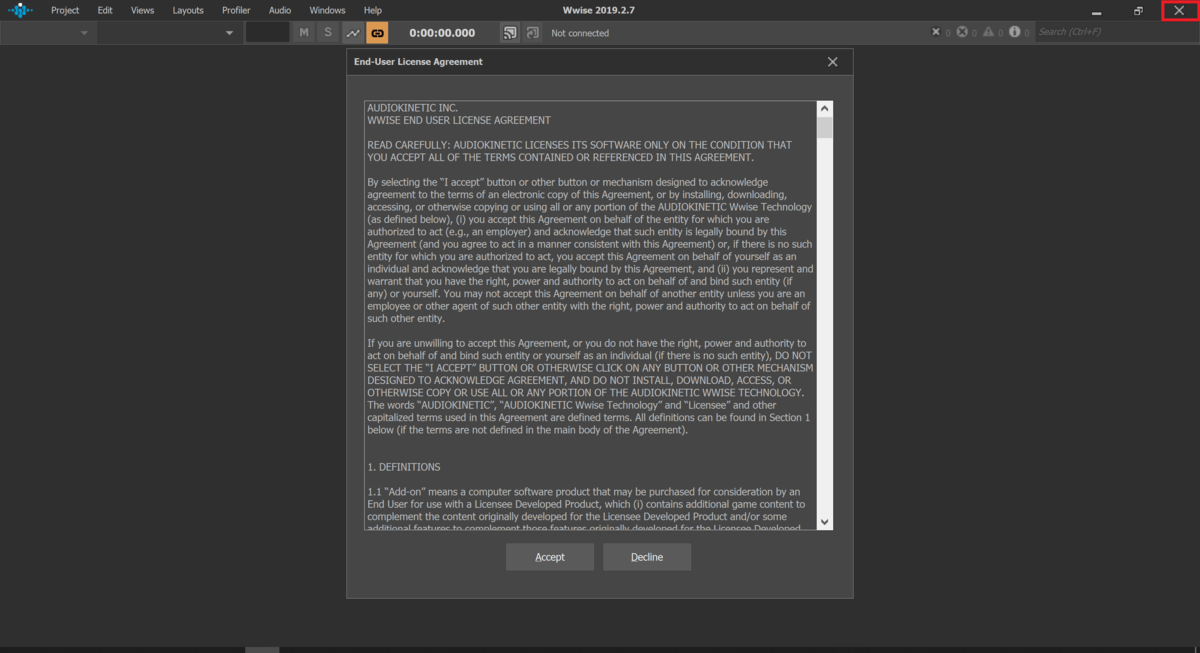
Task: Click the Wwise logo icon
Action: 20,10
